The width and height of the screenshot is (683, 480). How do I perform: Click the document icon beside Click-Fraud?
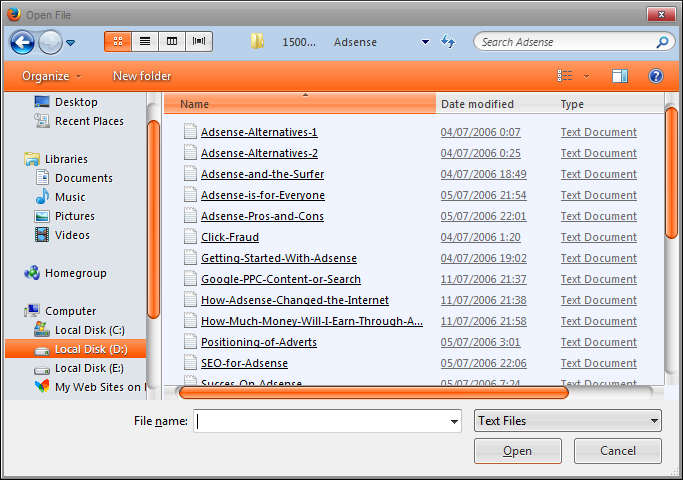(190, 237)
